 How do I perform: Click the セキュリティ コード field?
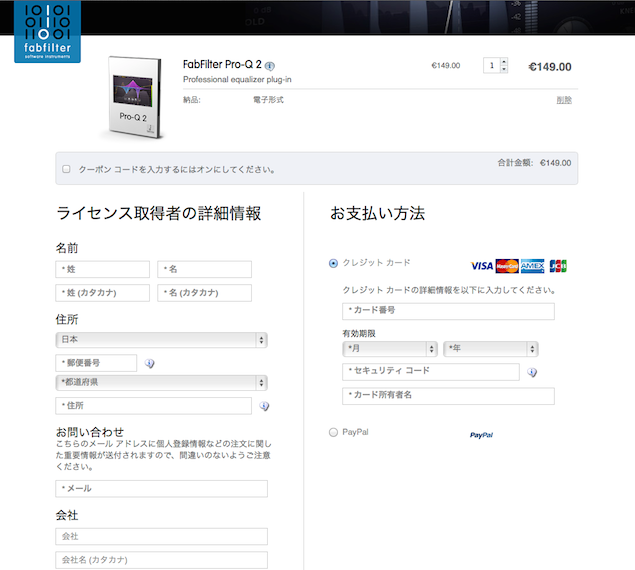[431, 372]
